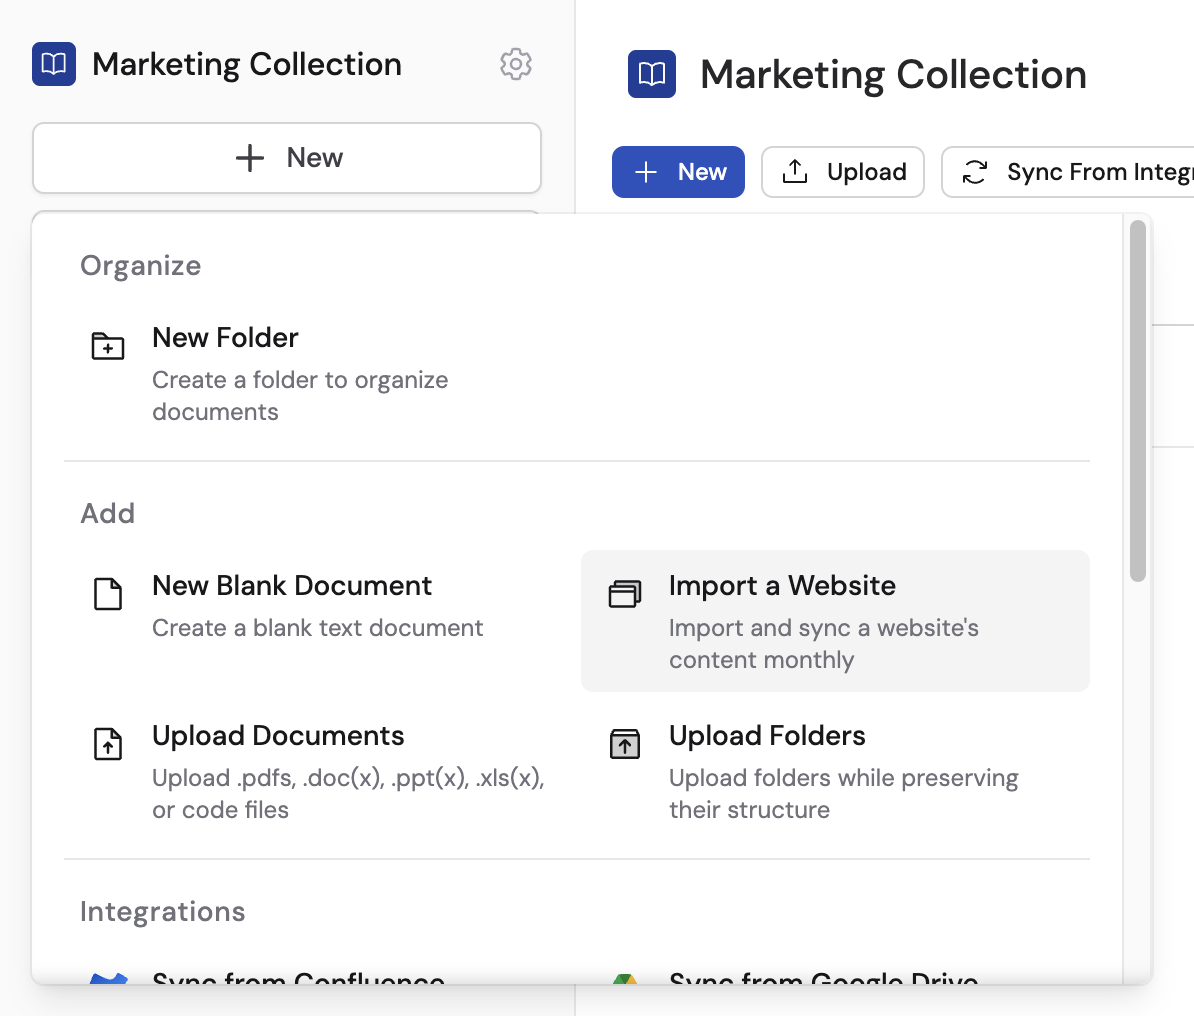Click the Import a Website stacked-pages icon
The height and width of the screenshot is (1016, 1194).
625,593
